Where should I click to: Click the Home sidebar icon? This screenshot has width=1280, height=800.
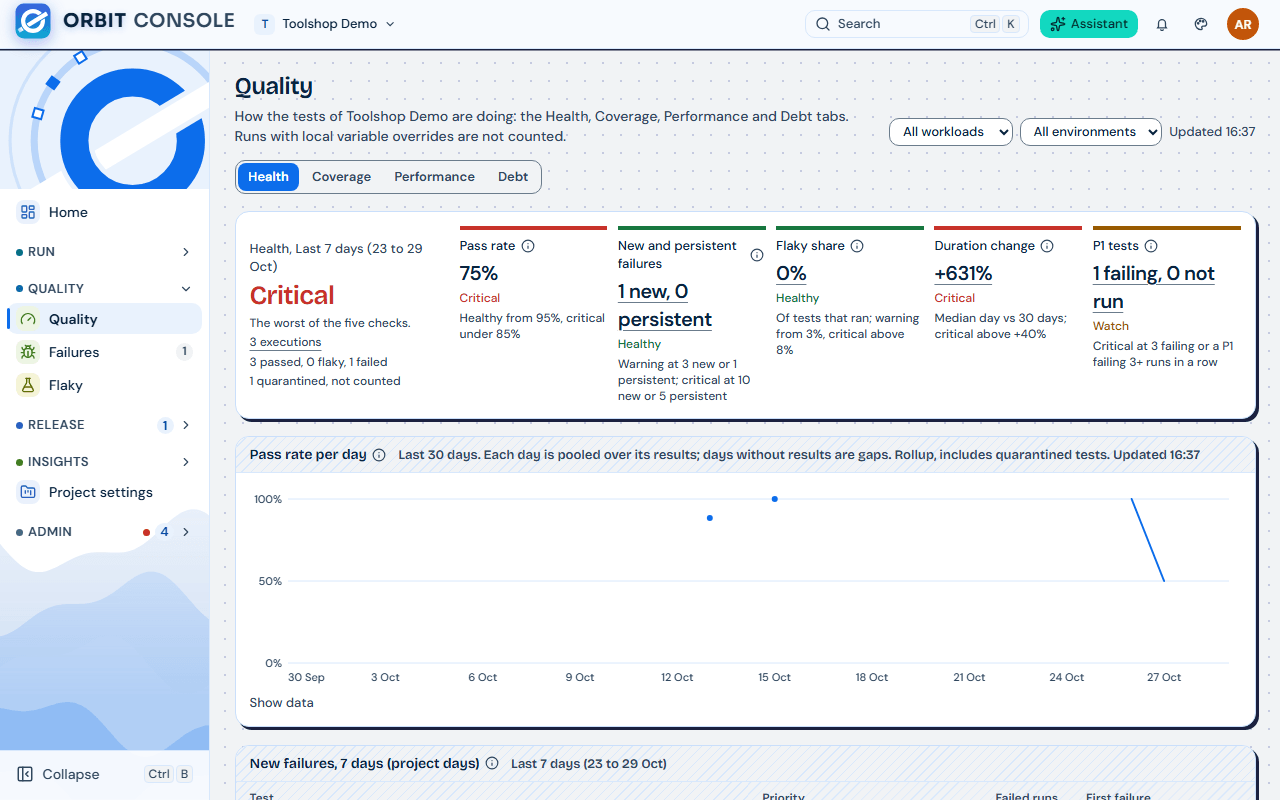[28, 212]
